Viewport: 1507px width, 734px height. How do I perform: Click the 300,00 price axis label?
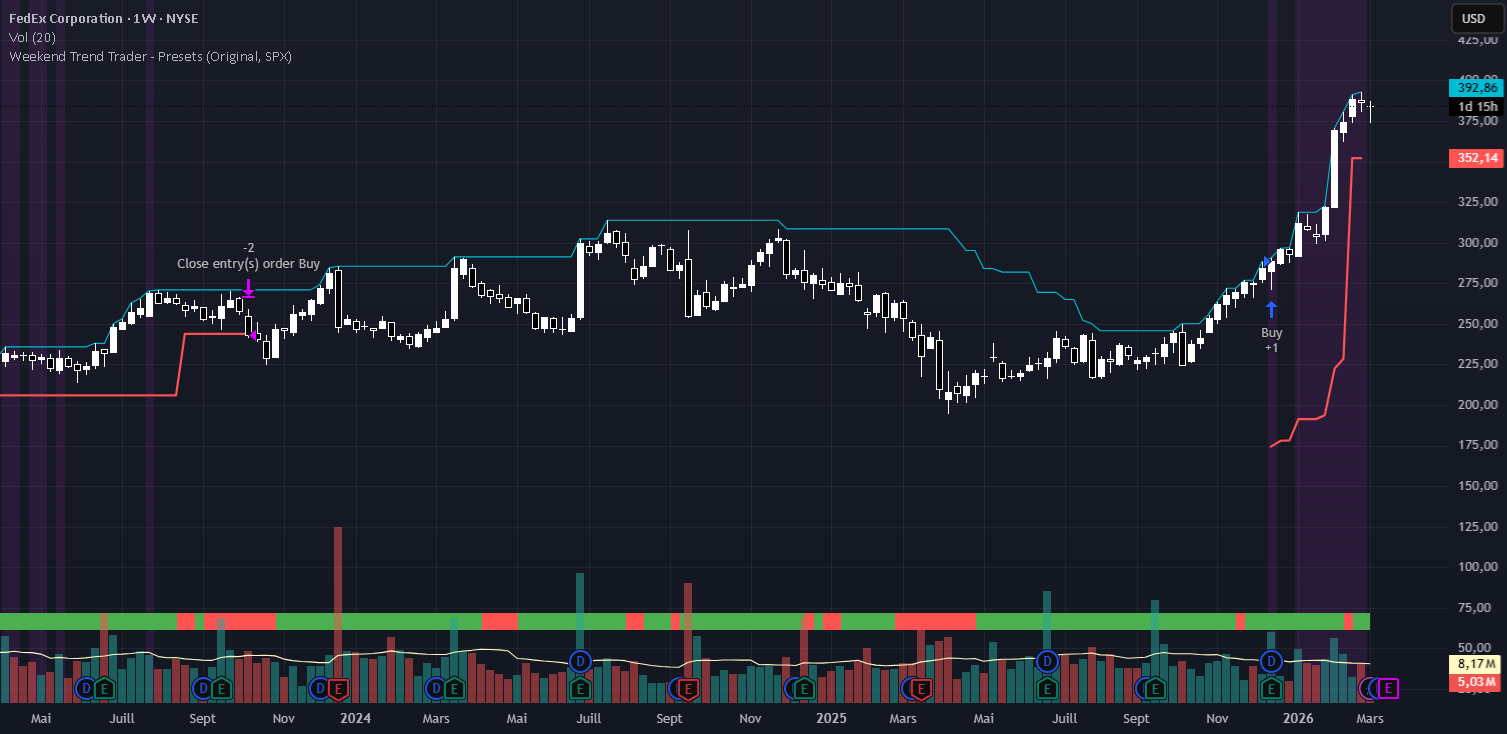click(x=1477, y=242)
